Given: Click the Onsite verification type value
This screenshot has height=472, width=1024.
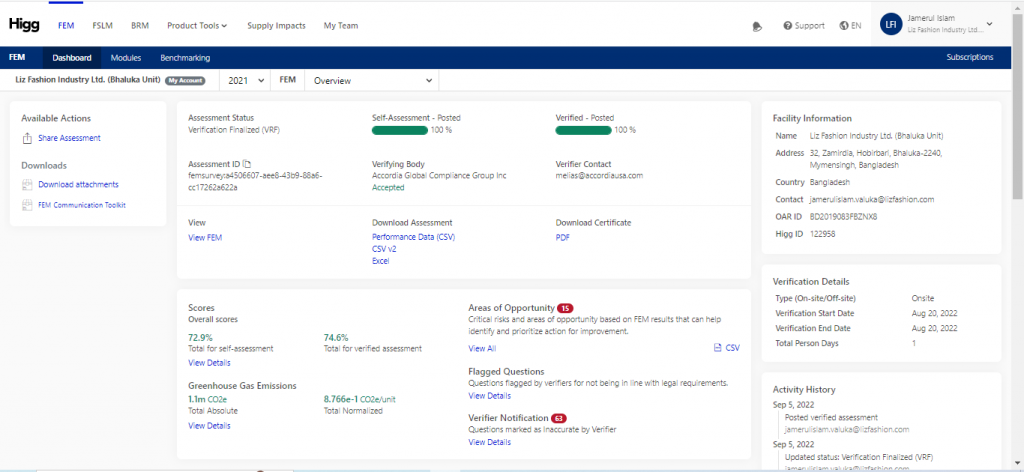Looking at the screenshot, I should coord(923,298).
